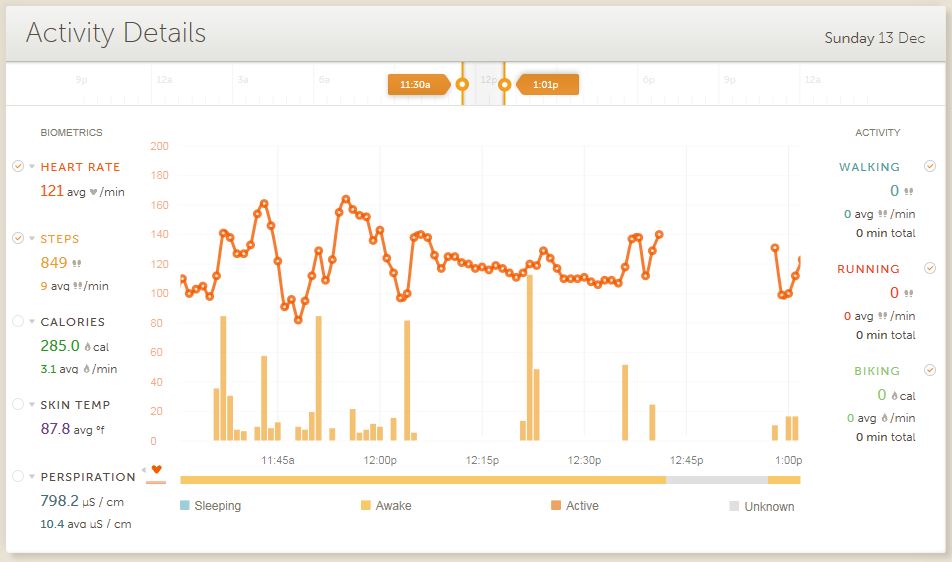Click the start range circle marker
952x562 pixels.
tap(462, 84)
